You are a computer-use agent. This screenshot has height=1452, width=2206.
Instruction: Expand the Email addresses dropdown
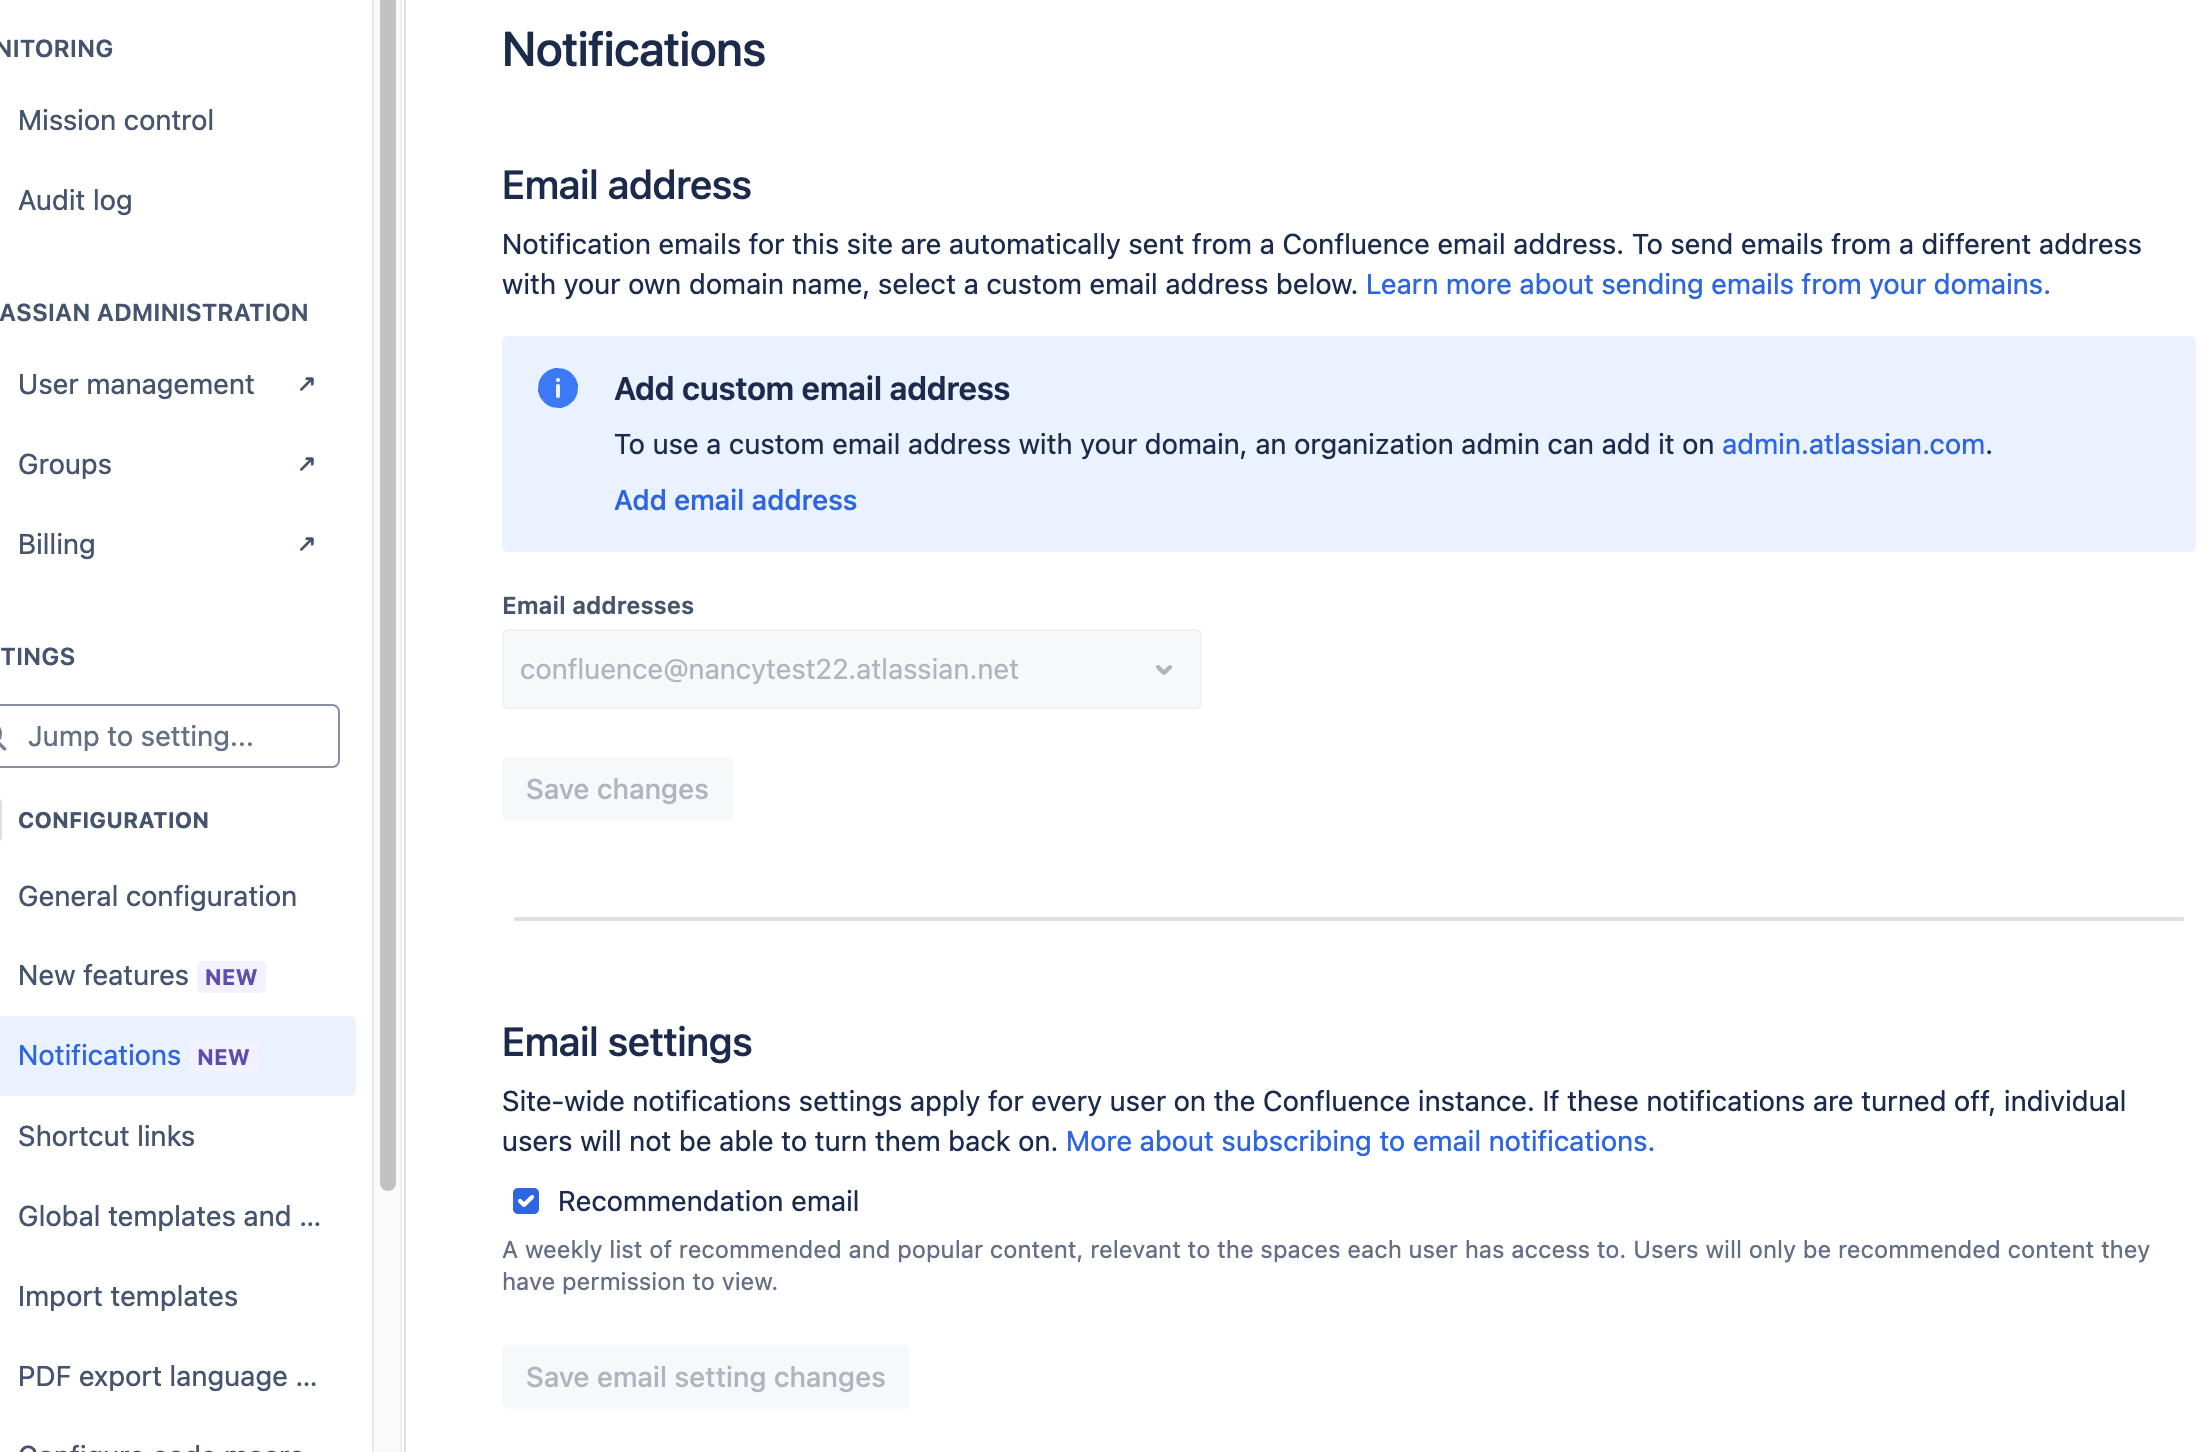1163,669
